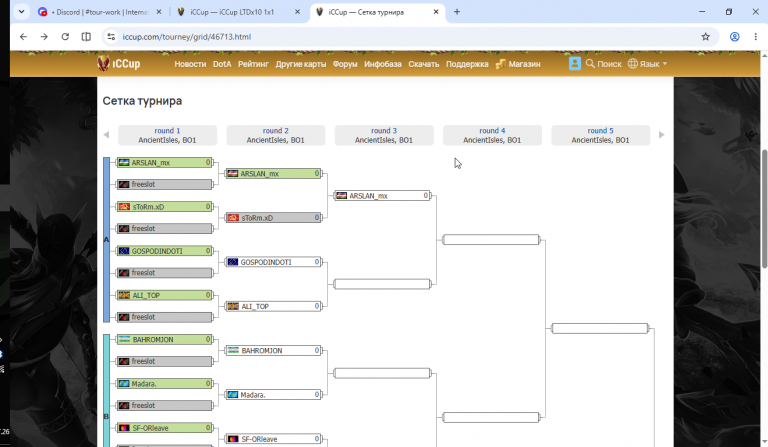Open the Новости menu
768x447 pixels.
click(190, 64)
